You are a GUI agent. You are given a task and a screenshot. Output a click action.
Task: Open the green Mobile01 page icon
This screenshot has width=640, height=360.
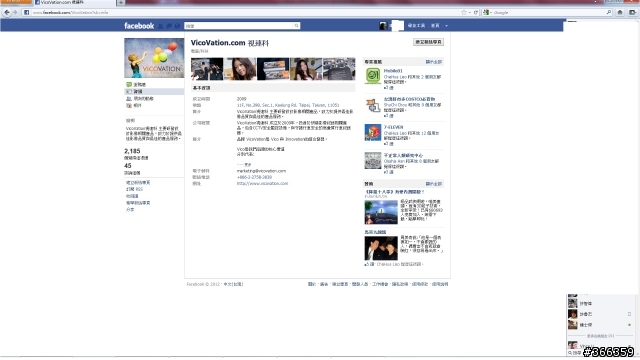tap(373, 76)
